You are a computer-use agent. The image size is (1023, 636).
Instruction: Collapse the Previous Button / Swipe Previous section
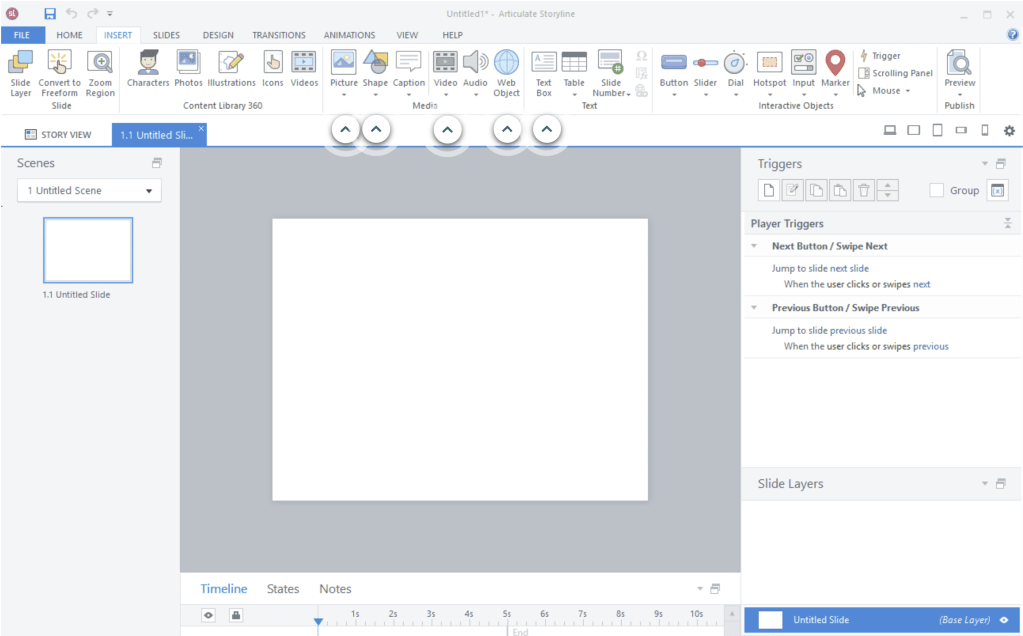coord(754,308)
